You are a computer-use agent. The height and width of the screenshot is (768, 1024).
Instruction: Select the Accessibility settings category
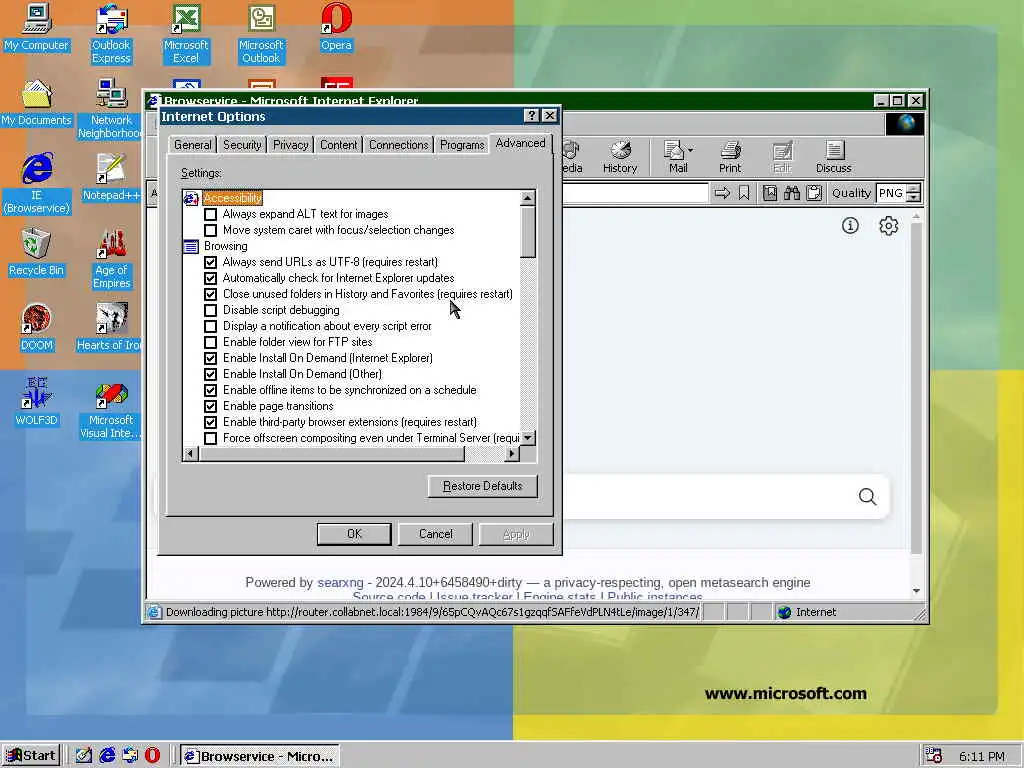click(x=232, y=198)
